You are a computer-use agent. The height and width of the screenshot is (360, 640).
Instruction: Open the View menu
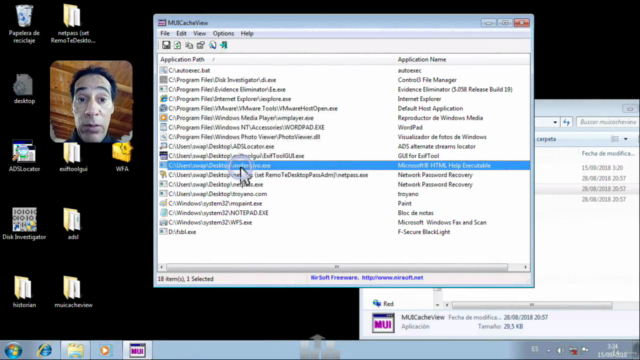pos(200,33)
